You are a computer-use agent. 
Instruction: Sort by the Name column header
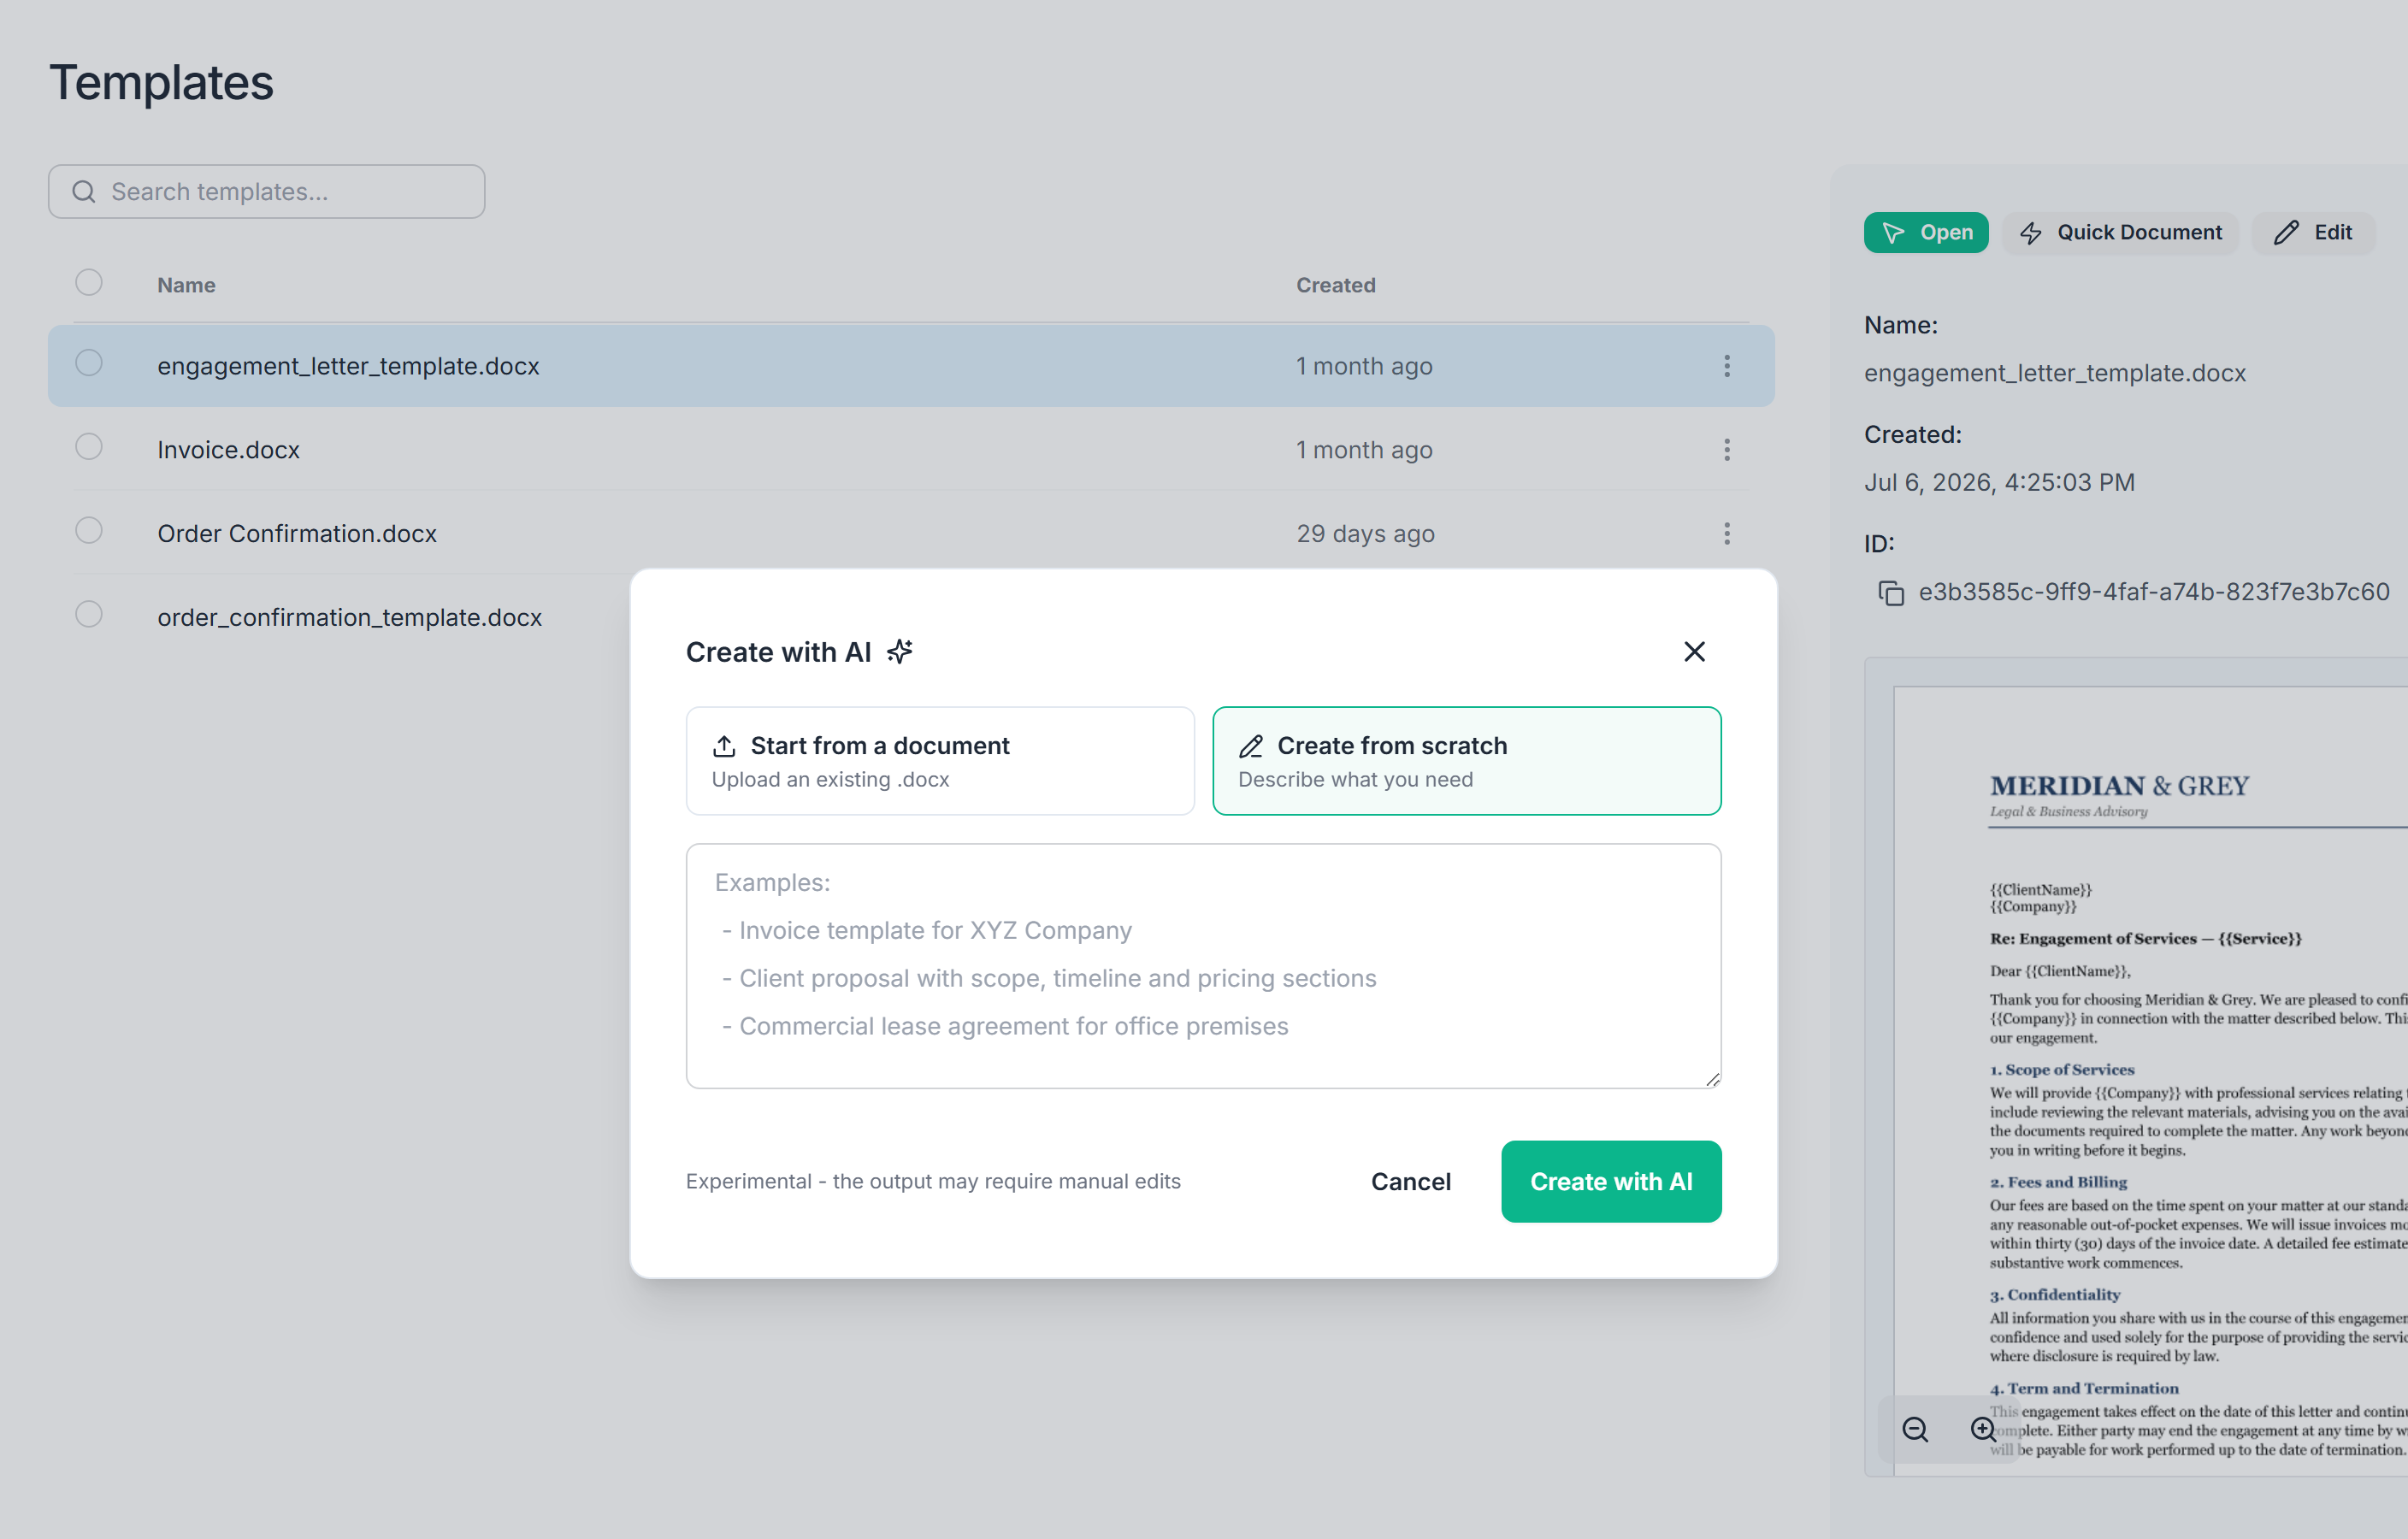(186, 286)
